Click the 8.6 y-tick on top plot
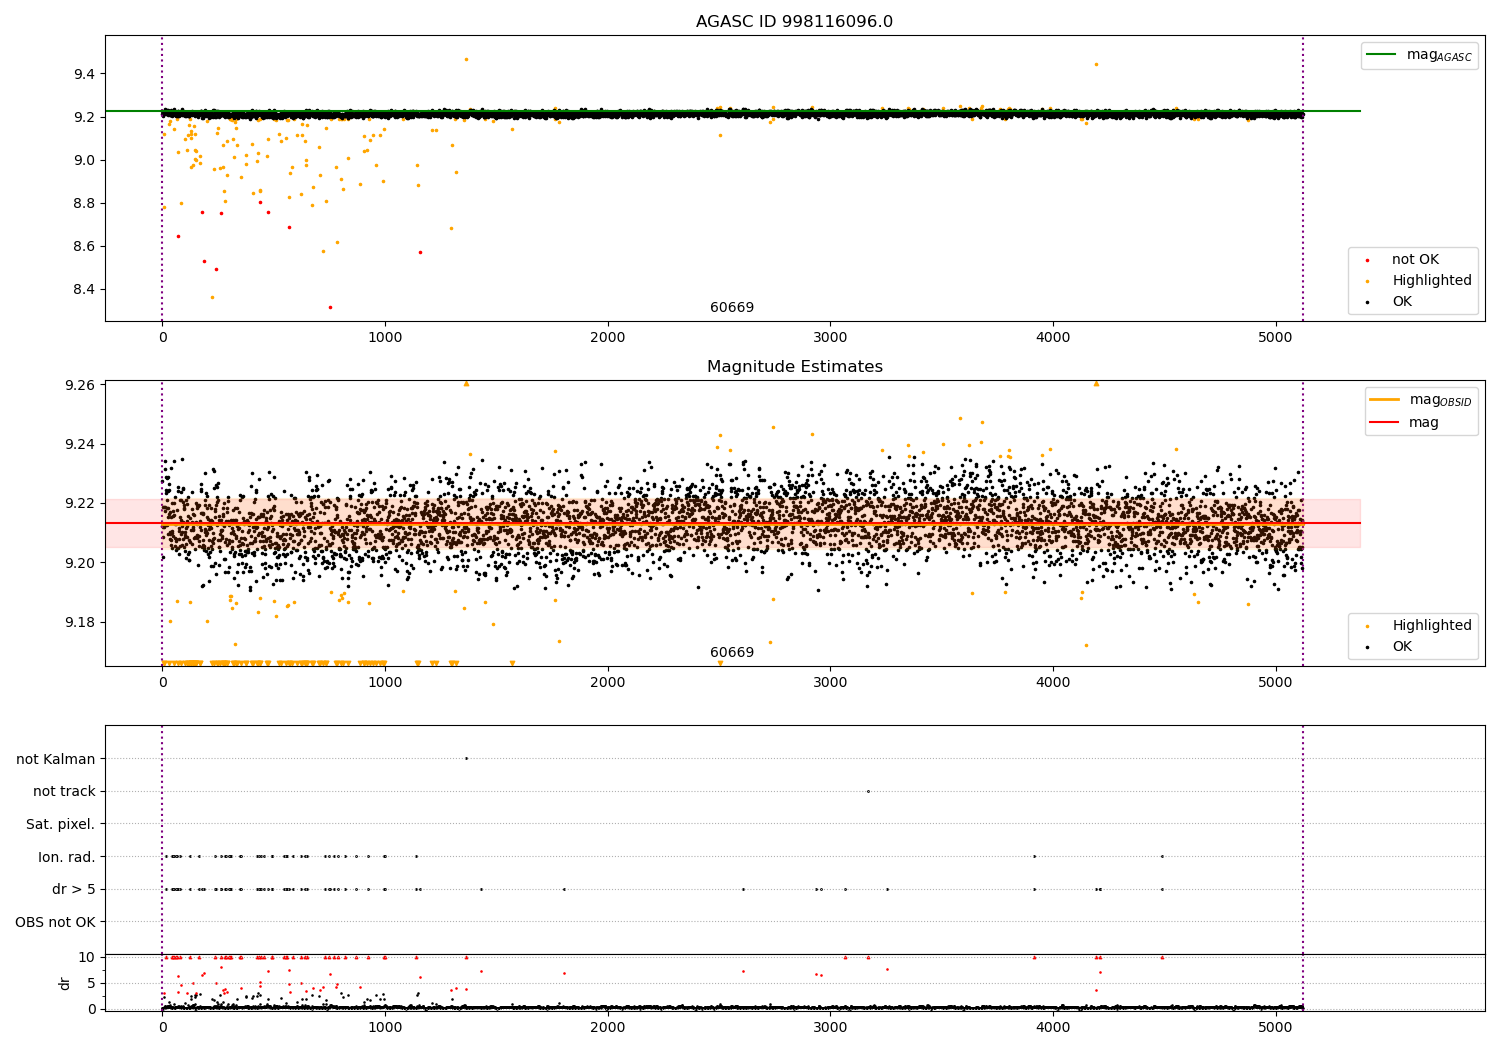Viewport: 1500px width, 1050px height. (x=84, y=247)
